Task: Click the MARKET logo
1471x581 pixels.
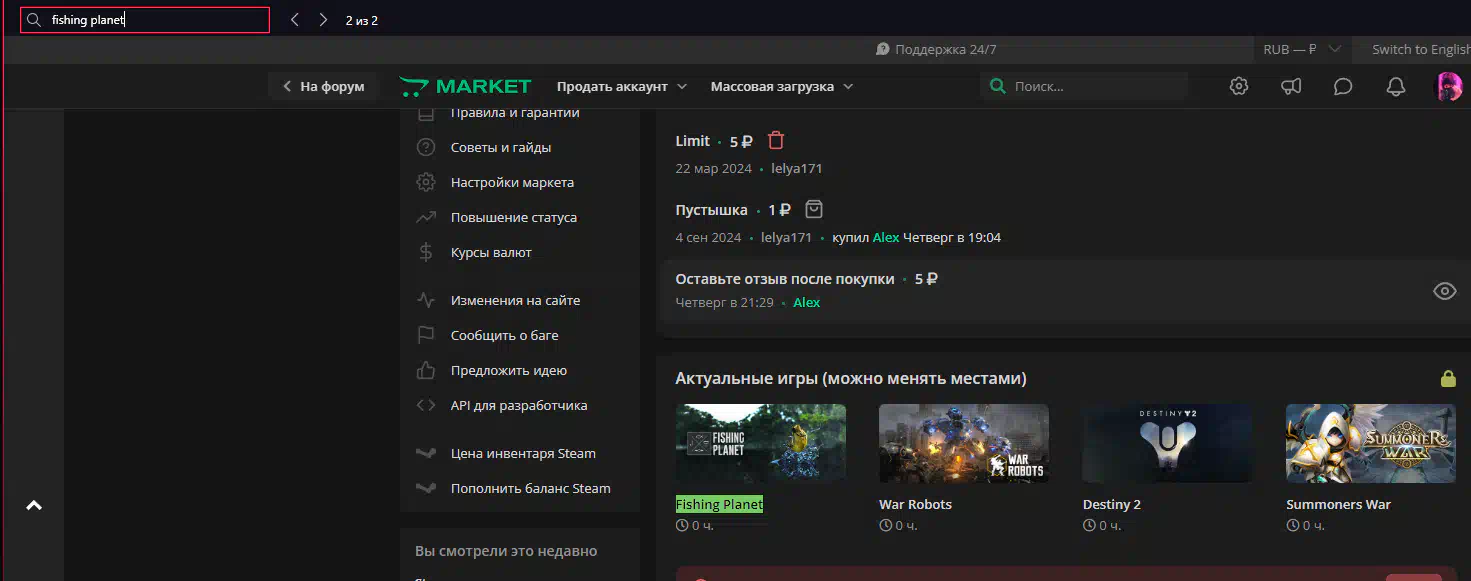Action: coord(465,86)
